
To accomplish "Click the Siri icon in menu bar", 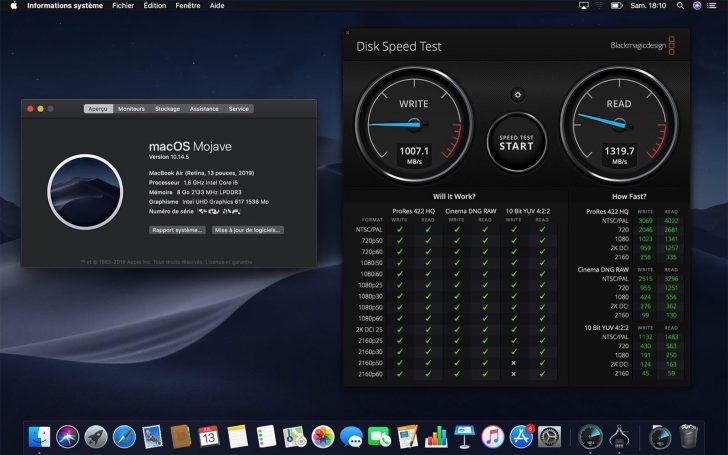I will click(x=696, y=6).
